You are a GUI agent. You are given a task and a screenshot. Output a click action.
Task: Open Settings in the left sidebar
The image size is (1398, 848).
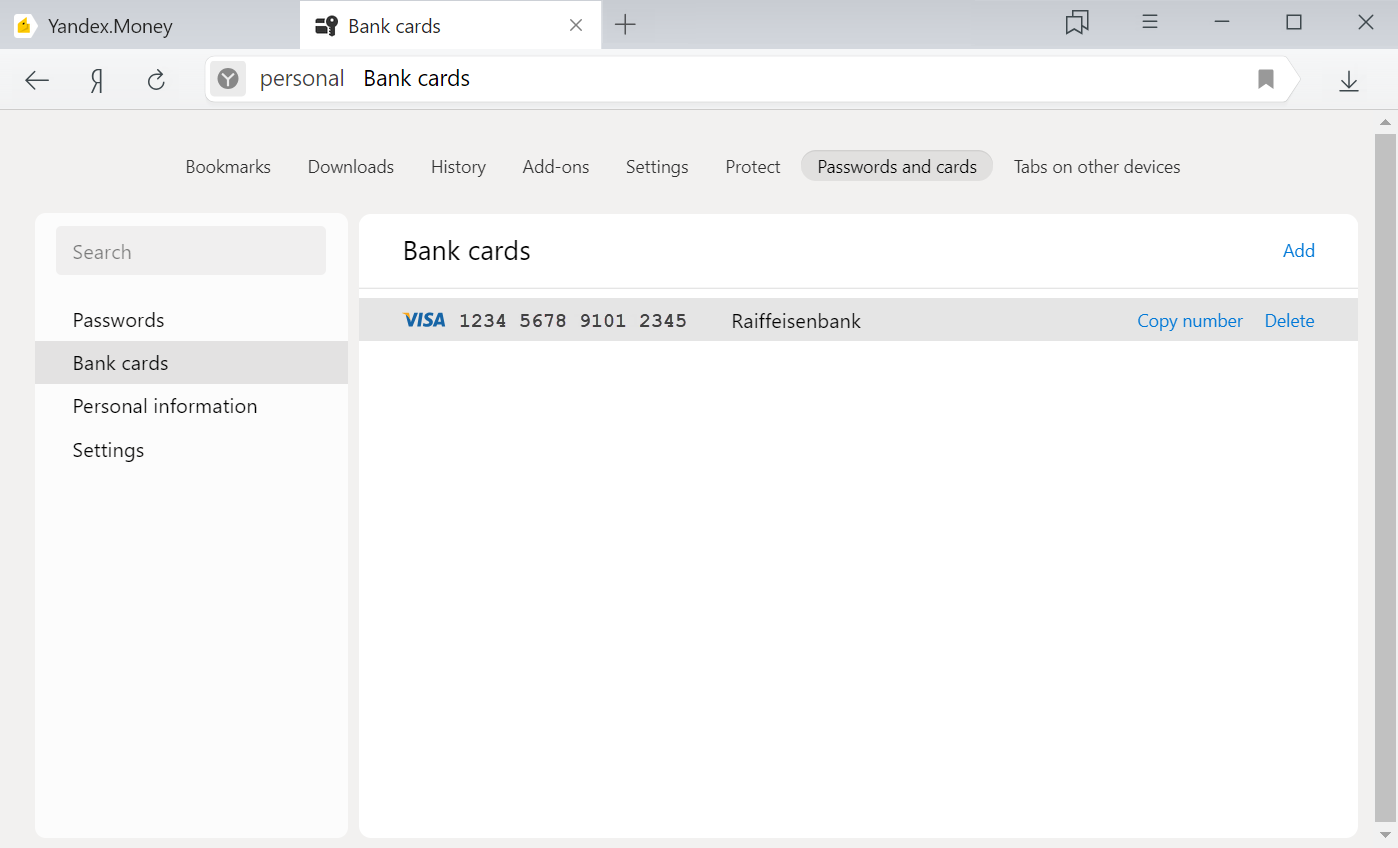point(191,450)
